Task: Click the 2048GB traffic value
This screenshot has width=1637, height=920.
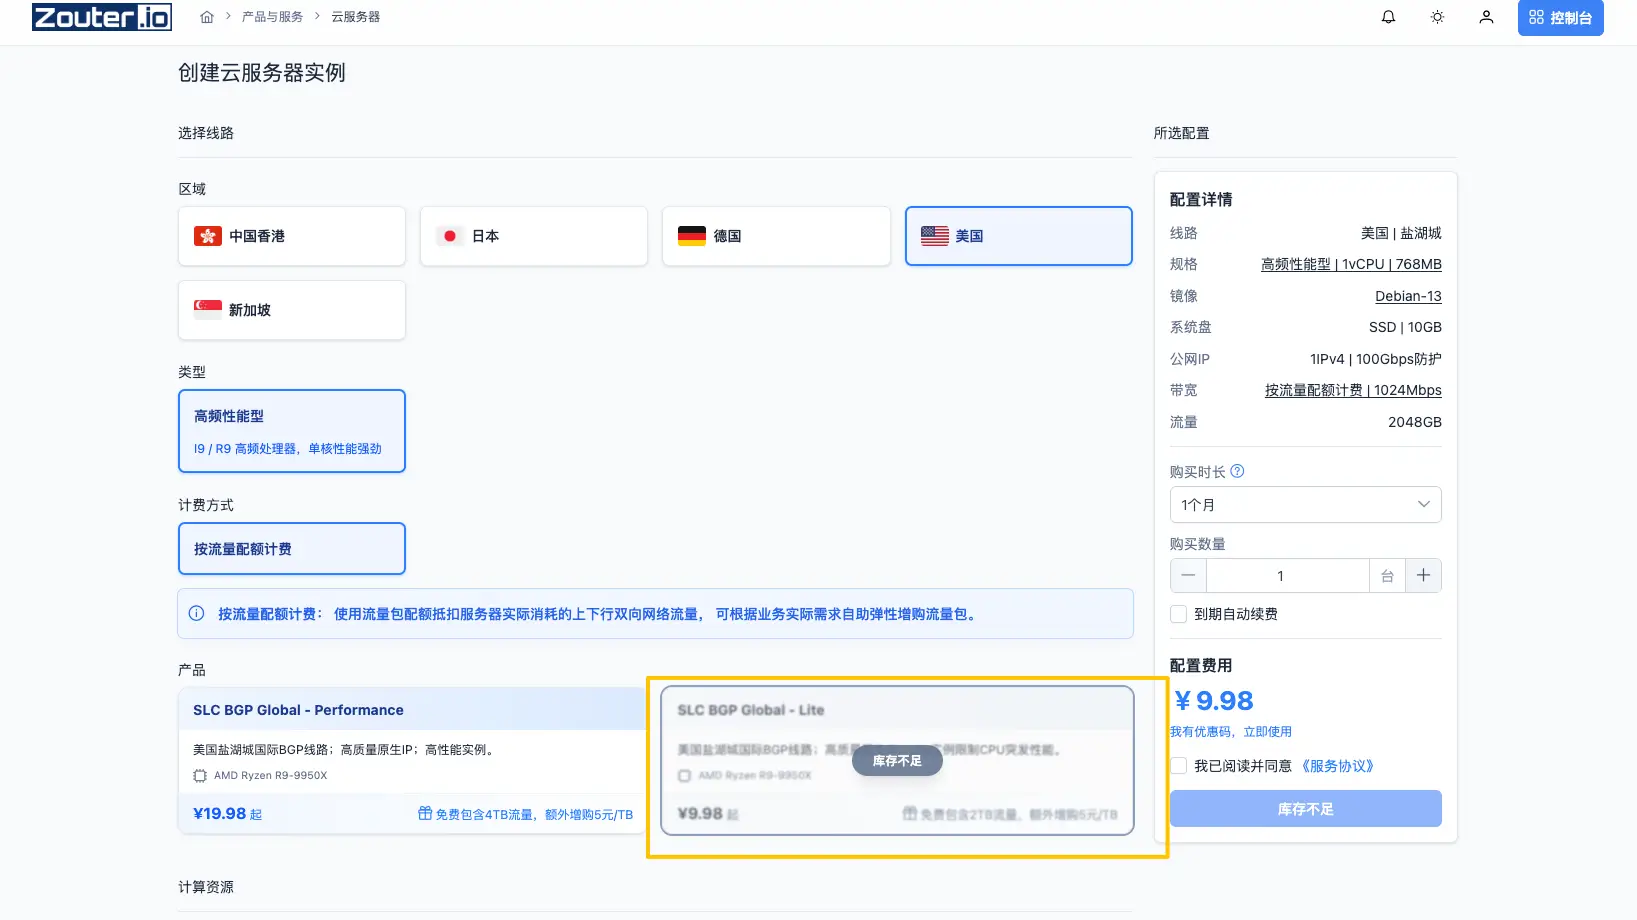Action: [1415, 422]
